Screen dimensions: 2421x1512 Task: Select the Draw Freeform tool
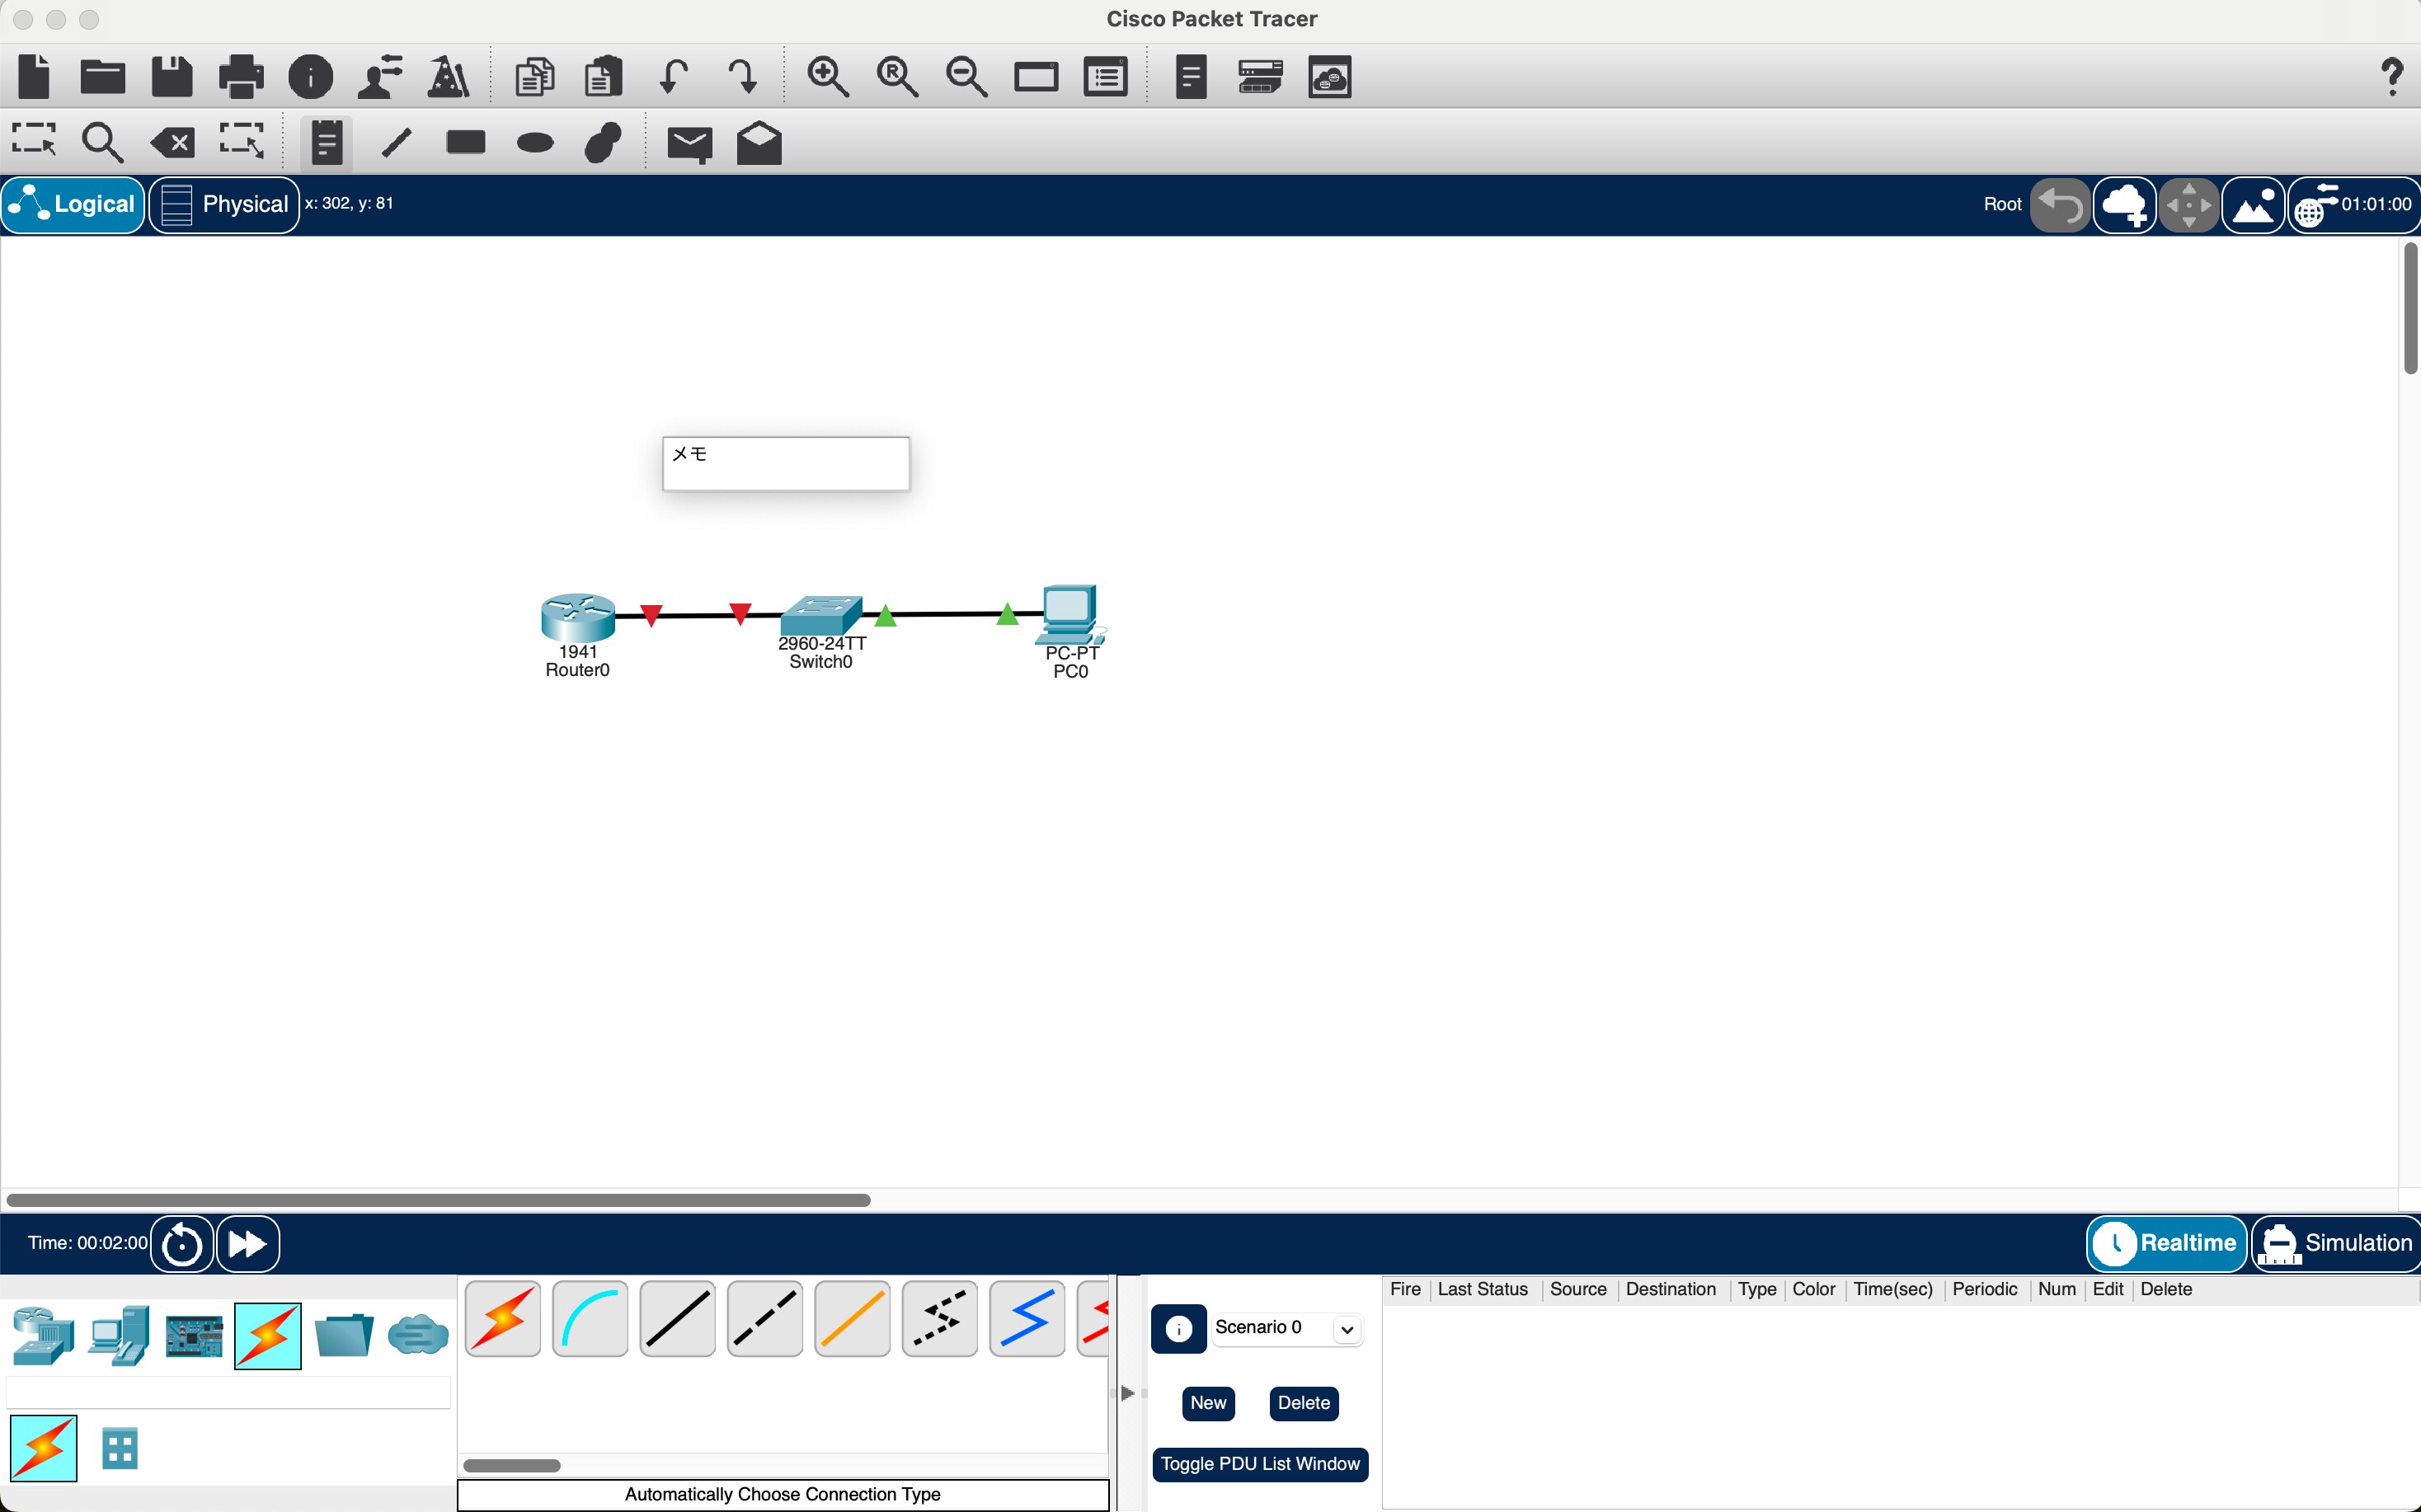click(x=603, y=142)
